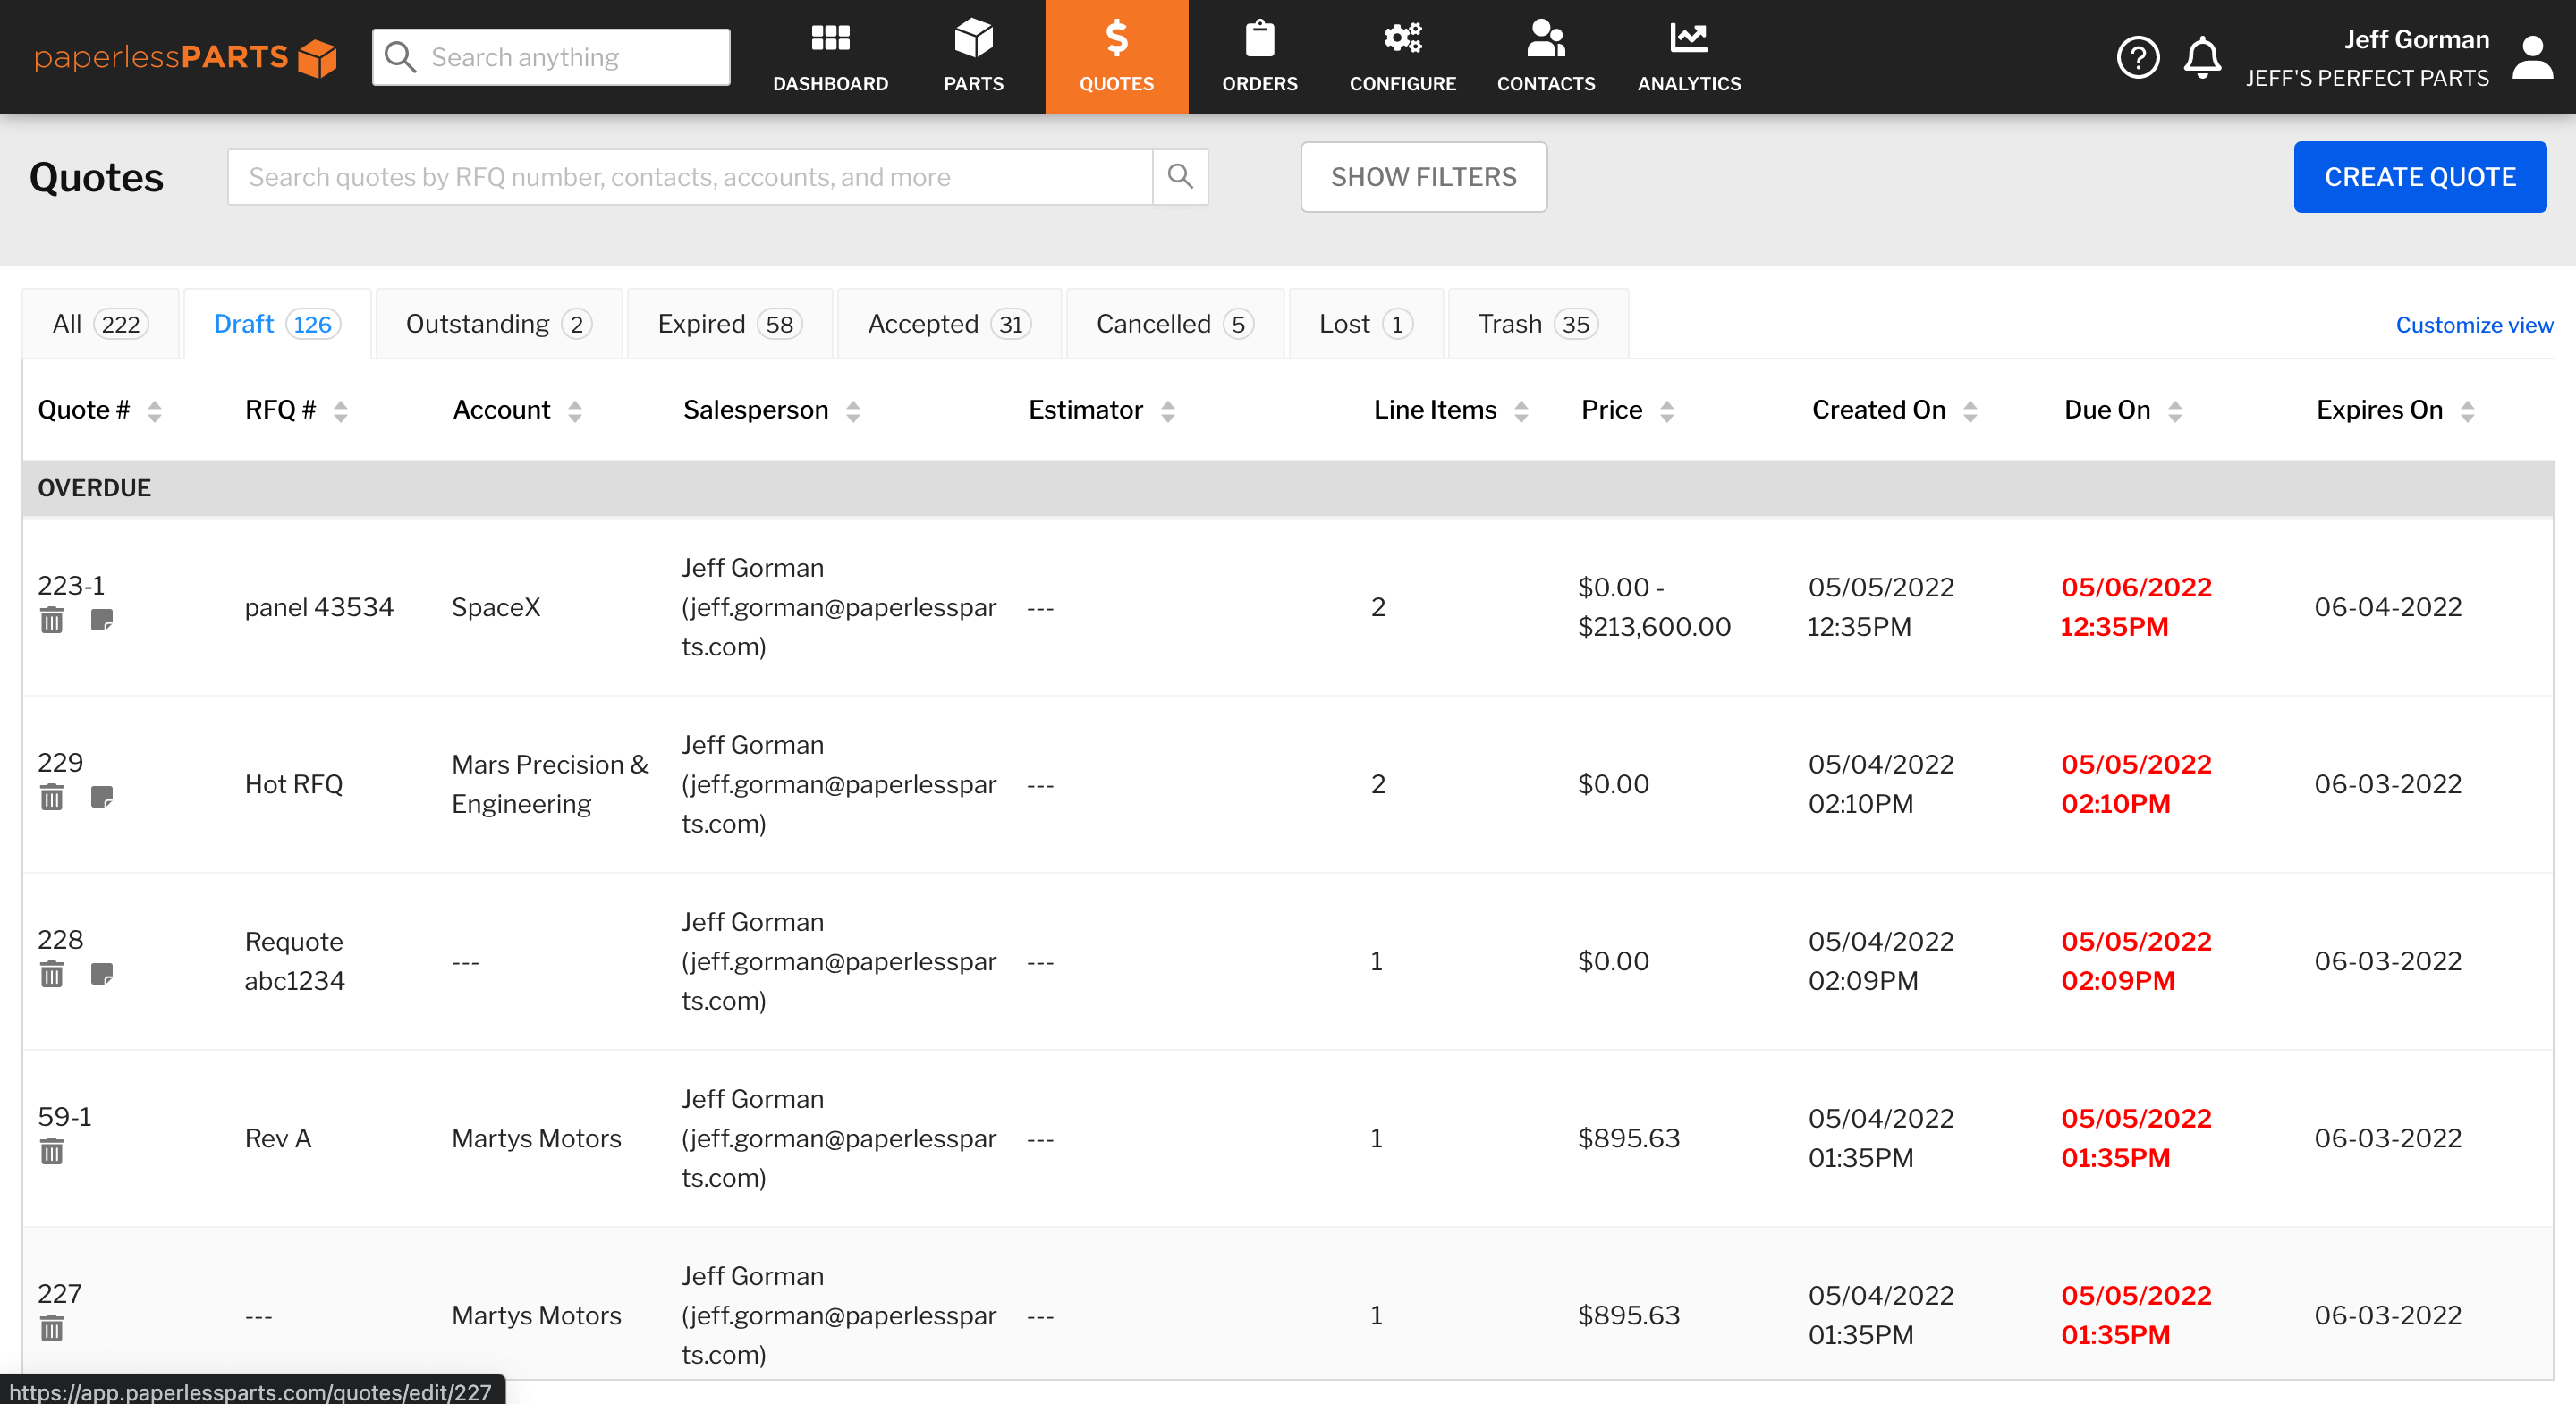Click the quotes search magnifier icon
Screen dimensions: 2576x1404
point(1180,177)
